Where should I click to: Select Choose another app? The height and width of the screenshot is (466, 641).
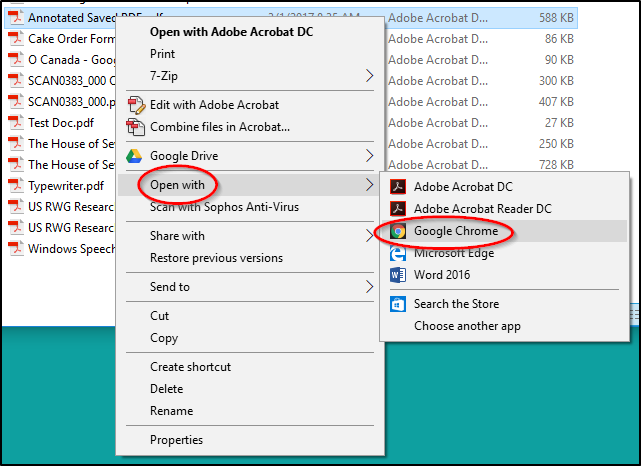[467, 326]
